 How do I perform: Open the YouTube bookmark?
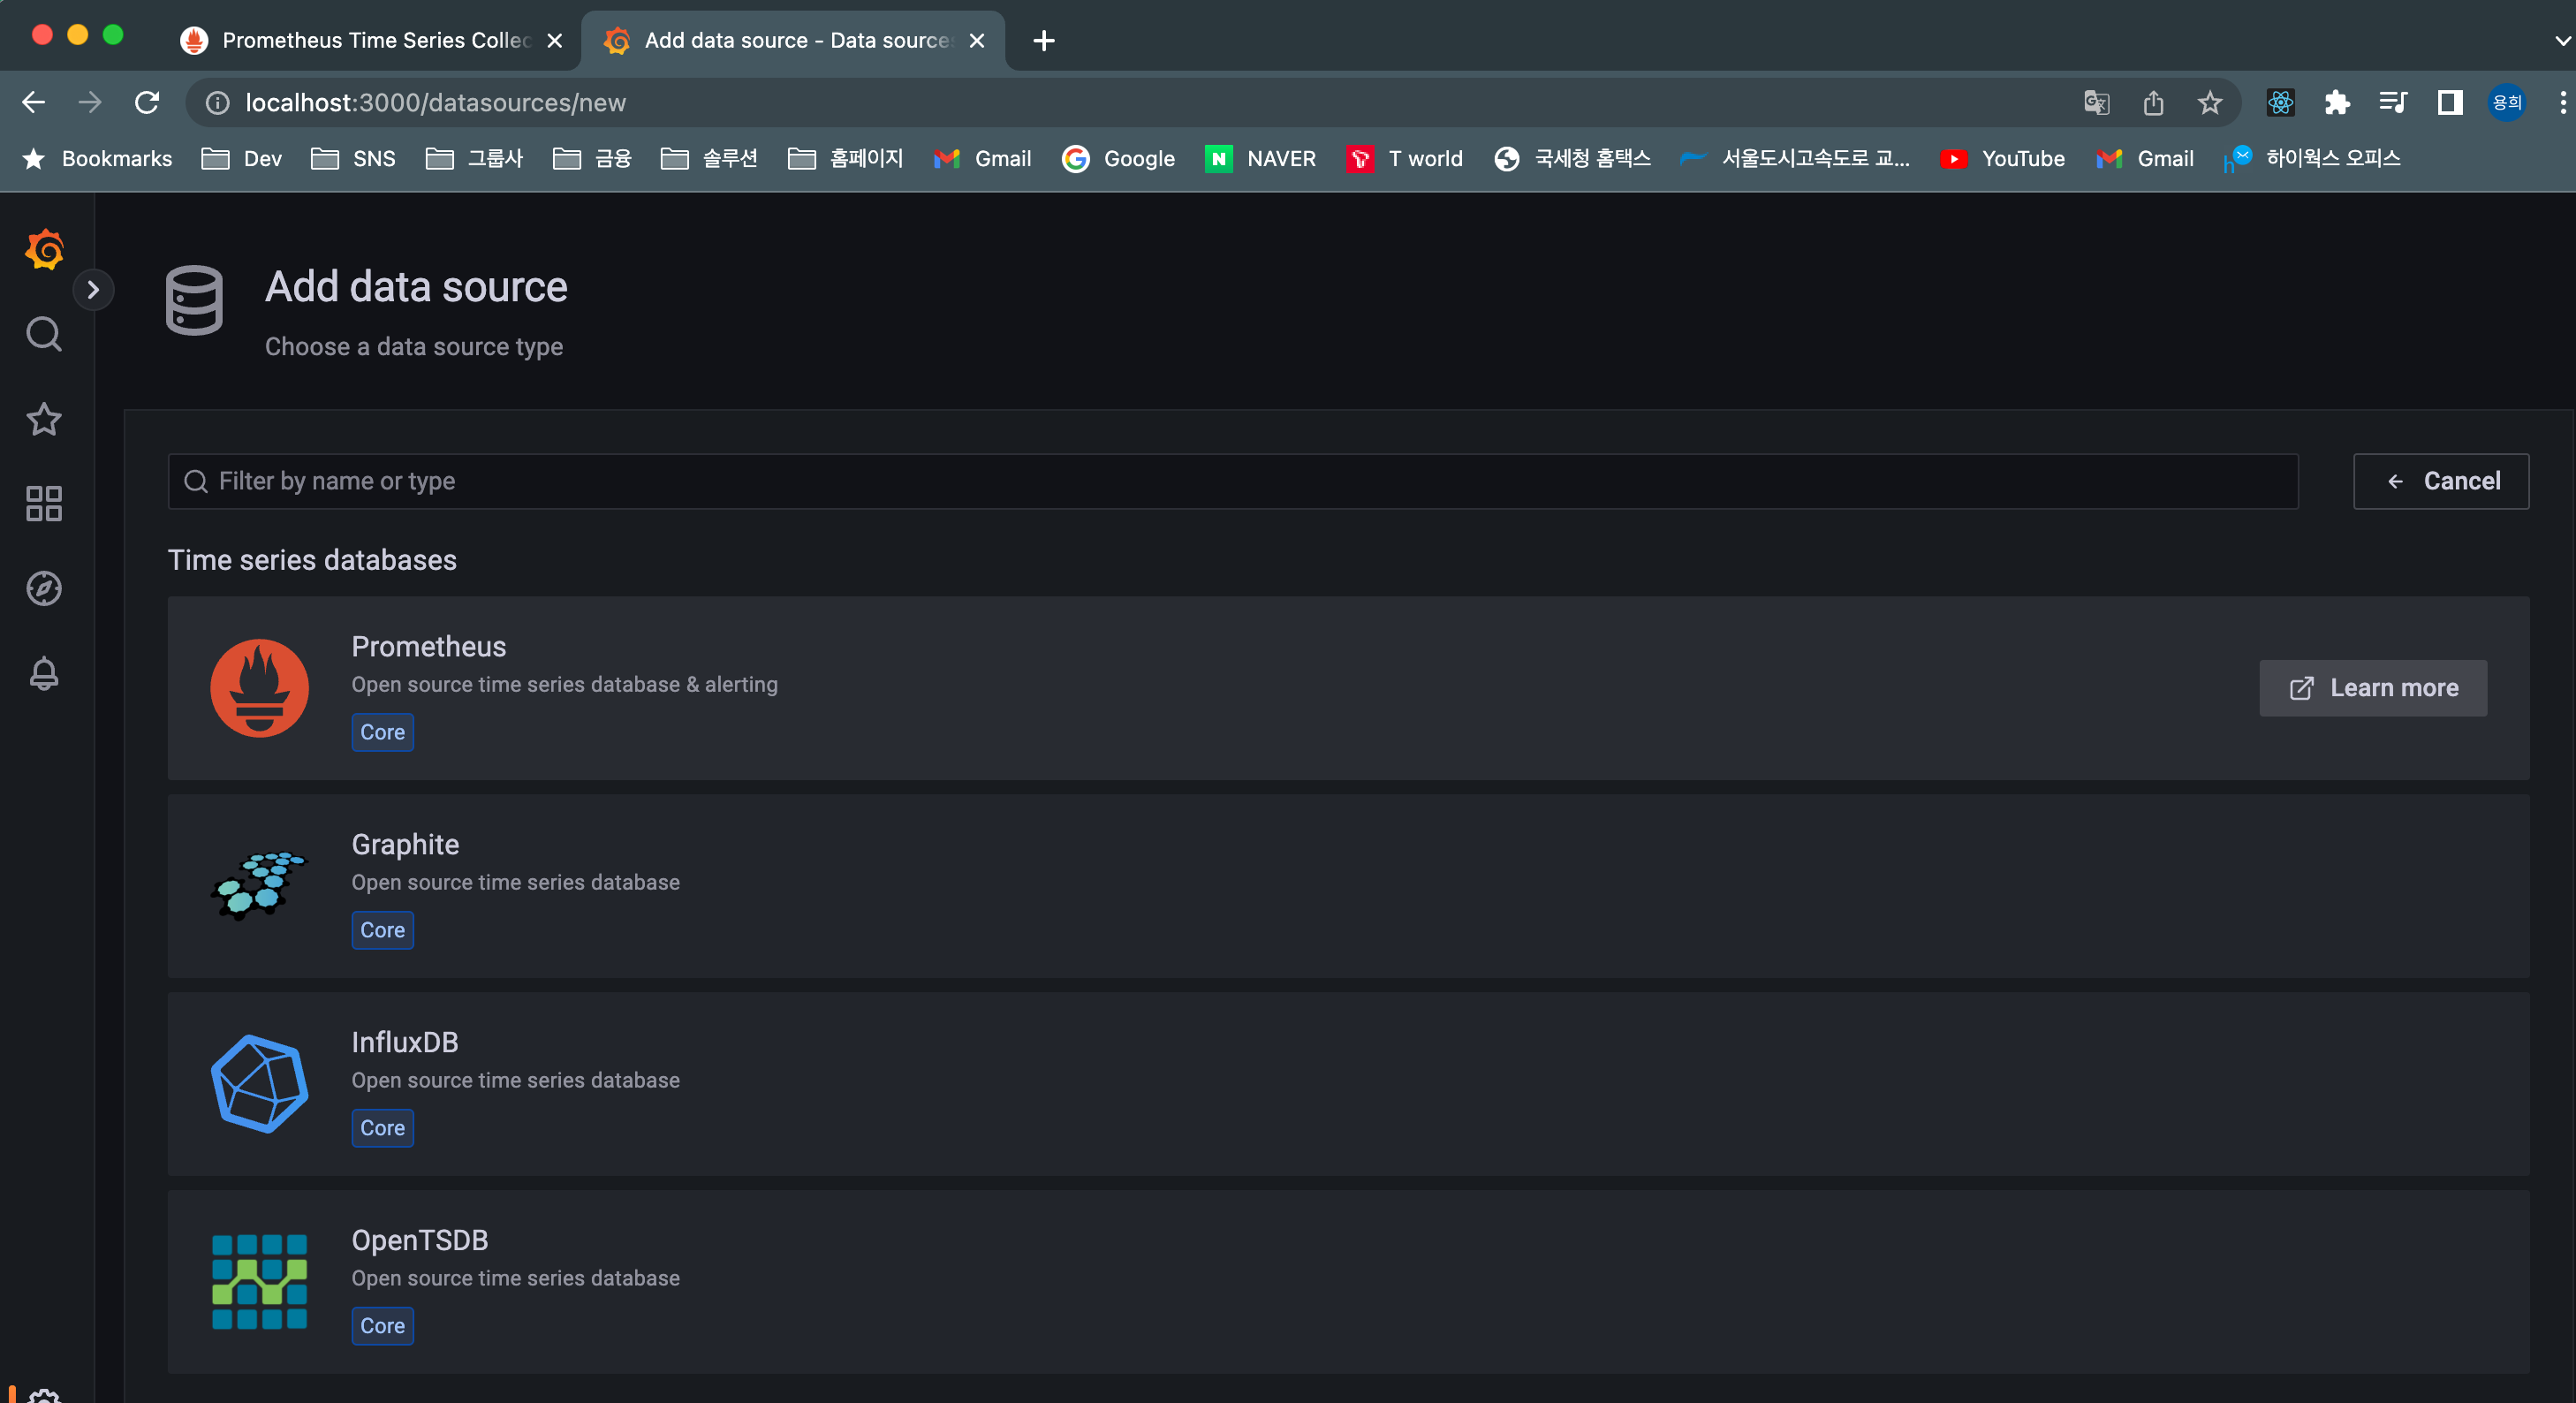click(x=2003, y=159)
